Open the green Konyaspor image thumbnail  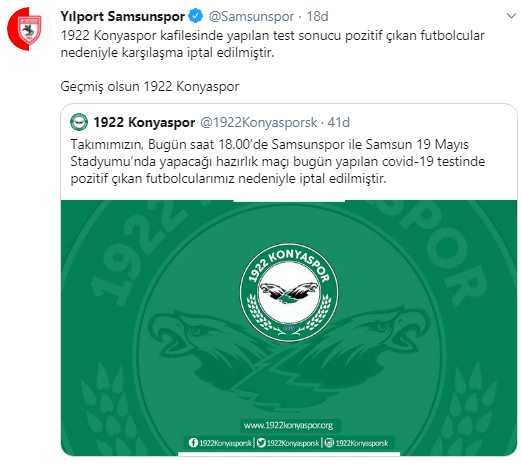[x=289, y=328]
